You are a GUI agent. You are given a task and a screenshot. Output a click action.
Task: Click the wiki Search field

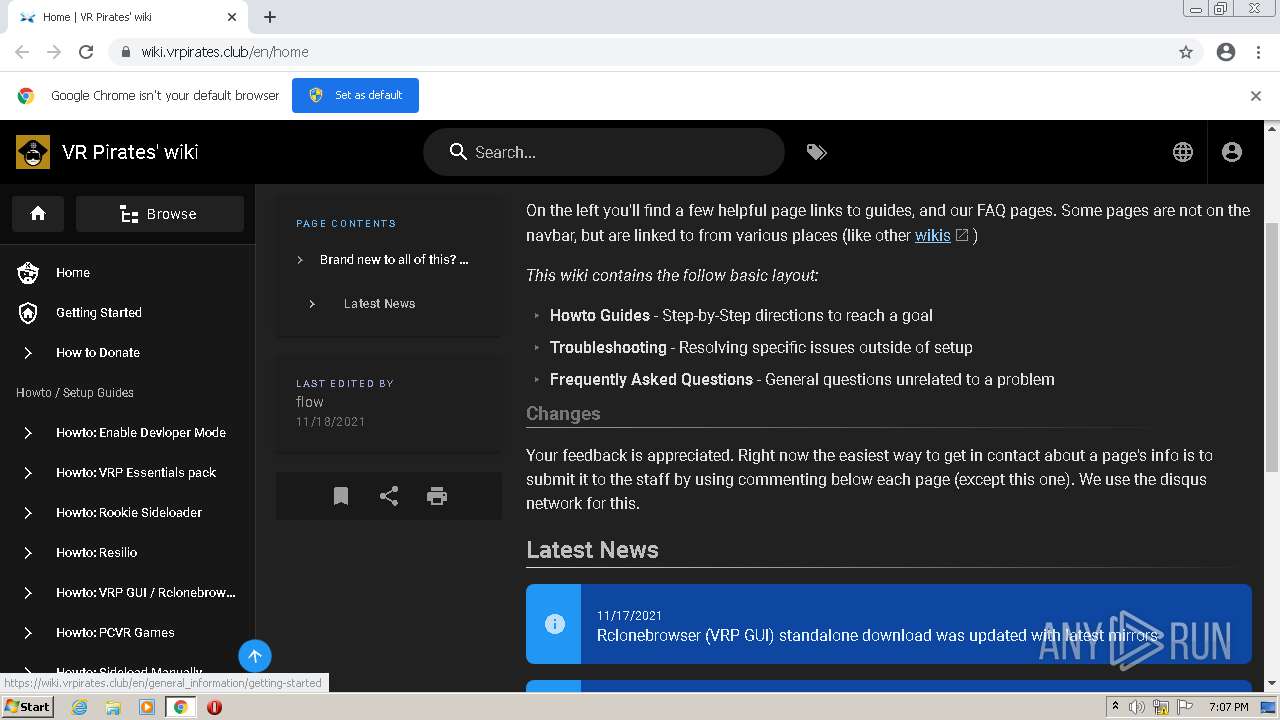pos(604,152)
